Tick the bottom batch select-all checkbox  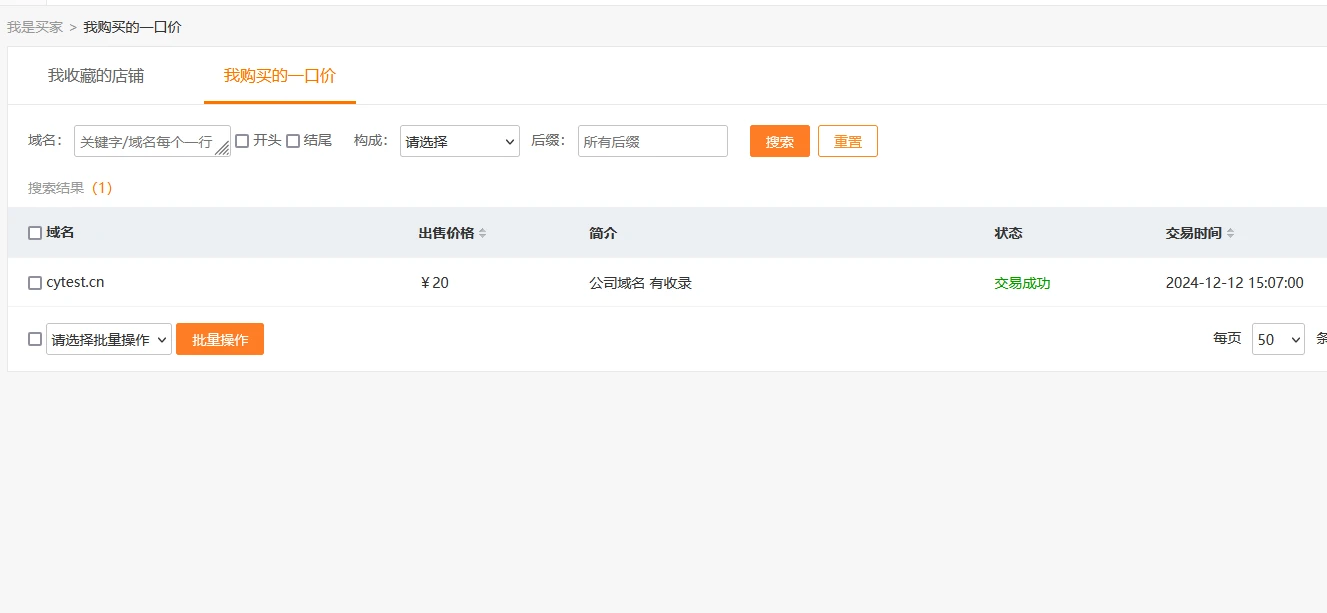point(35,339)
